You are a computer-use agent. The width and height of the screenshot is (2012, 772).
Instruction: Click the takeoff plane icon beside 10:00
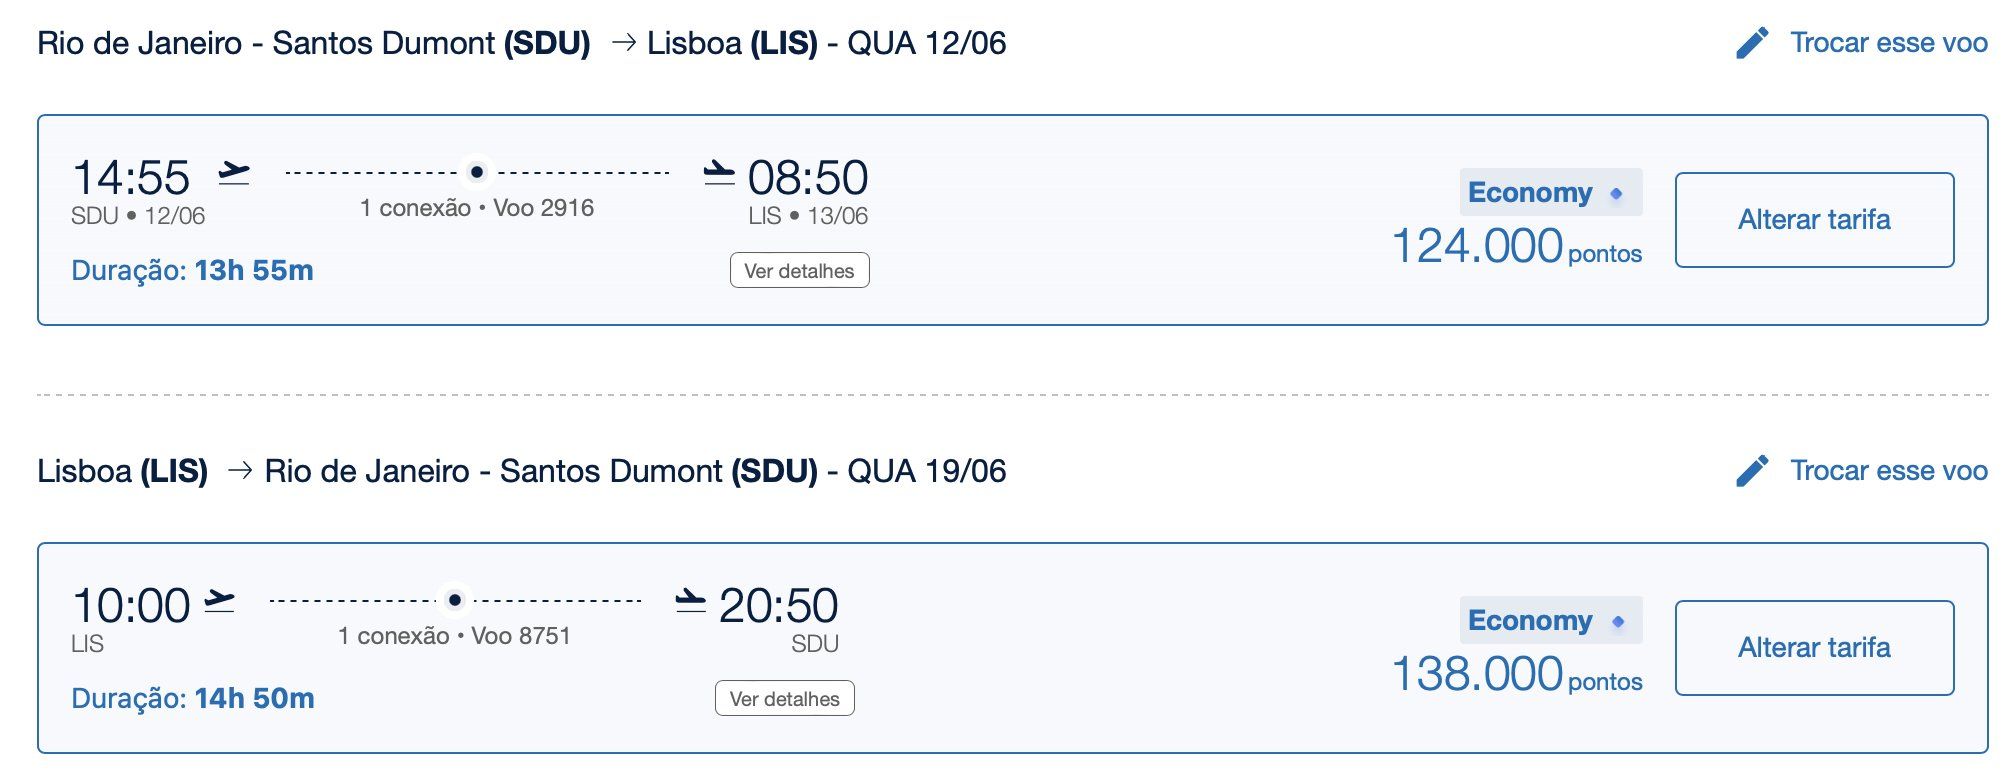click(x=219, y=601)
